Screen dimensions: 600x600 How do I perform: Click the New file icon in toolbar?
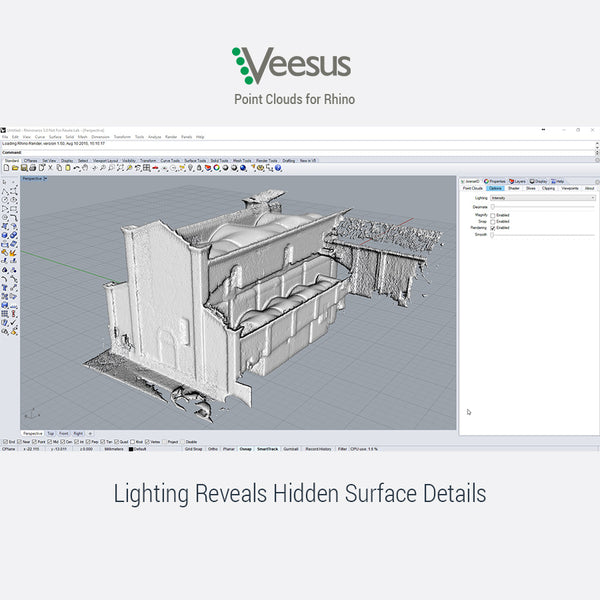[6, 168]
